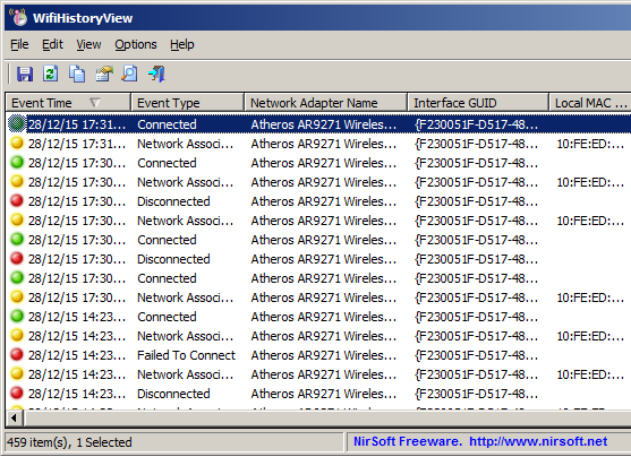The width and height of the screenshot is (631, 456).
Task: Click the Refresh toolbar icon
Action: coord(51,74)
